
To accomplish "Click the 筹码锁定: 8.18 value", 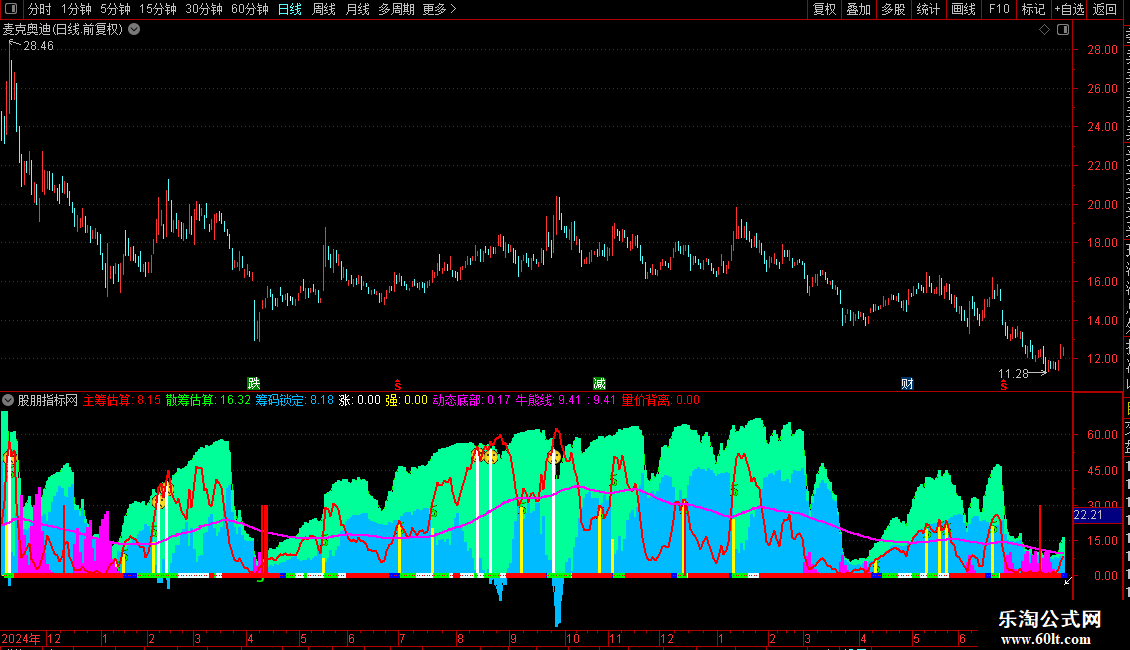I will coord(295,400).
